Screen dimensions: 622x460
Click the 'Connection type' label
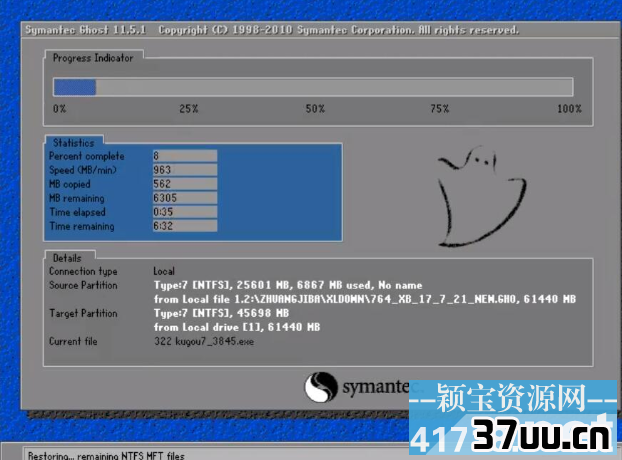[x=83, y=272]
